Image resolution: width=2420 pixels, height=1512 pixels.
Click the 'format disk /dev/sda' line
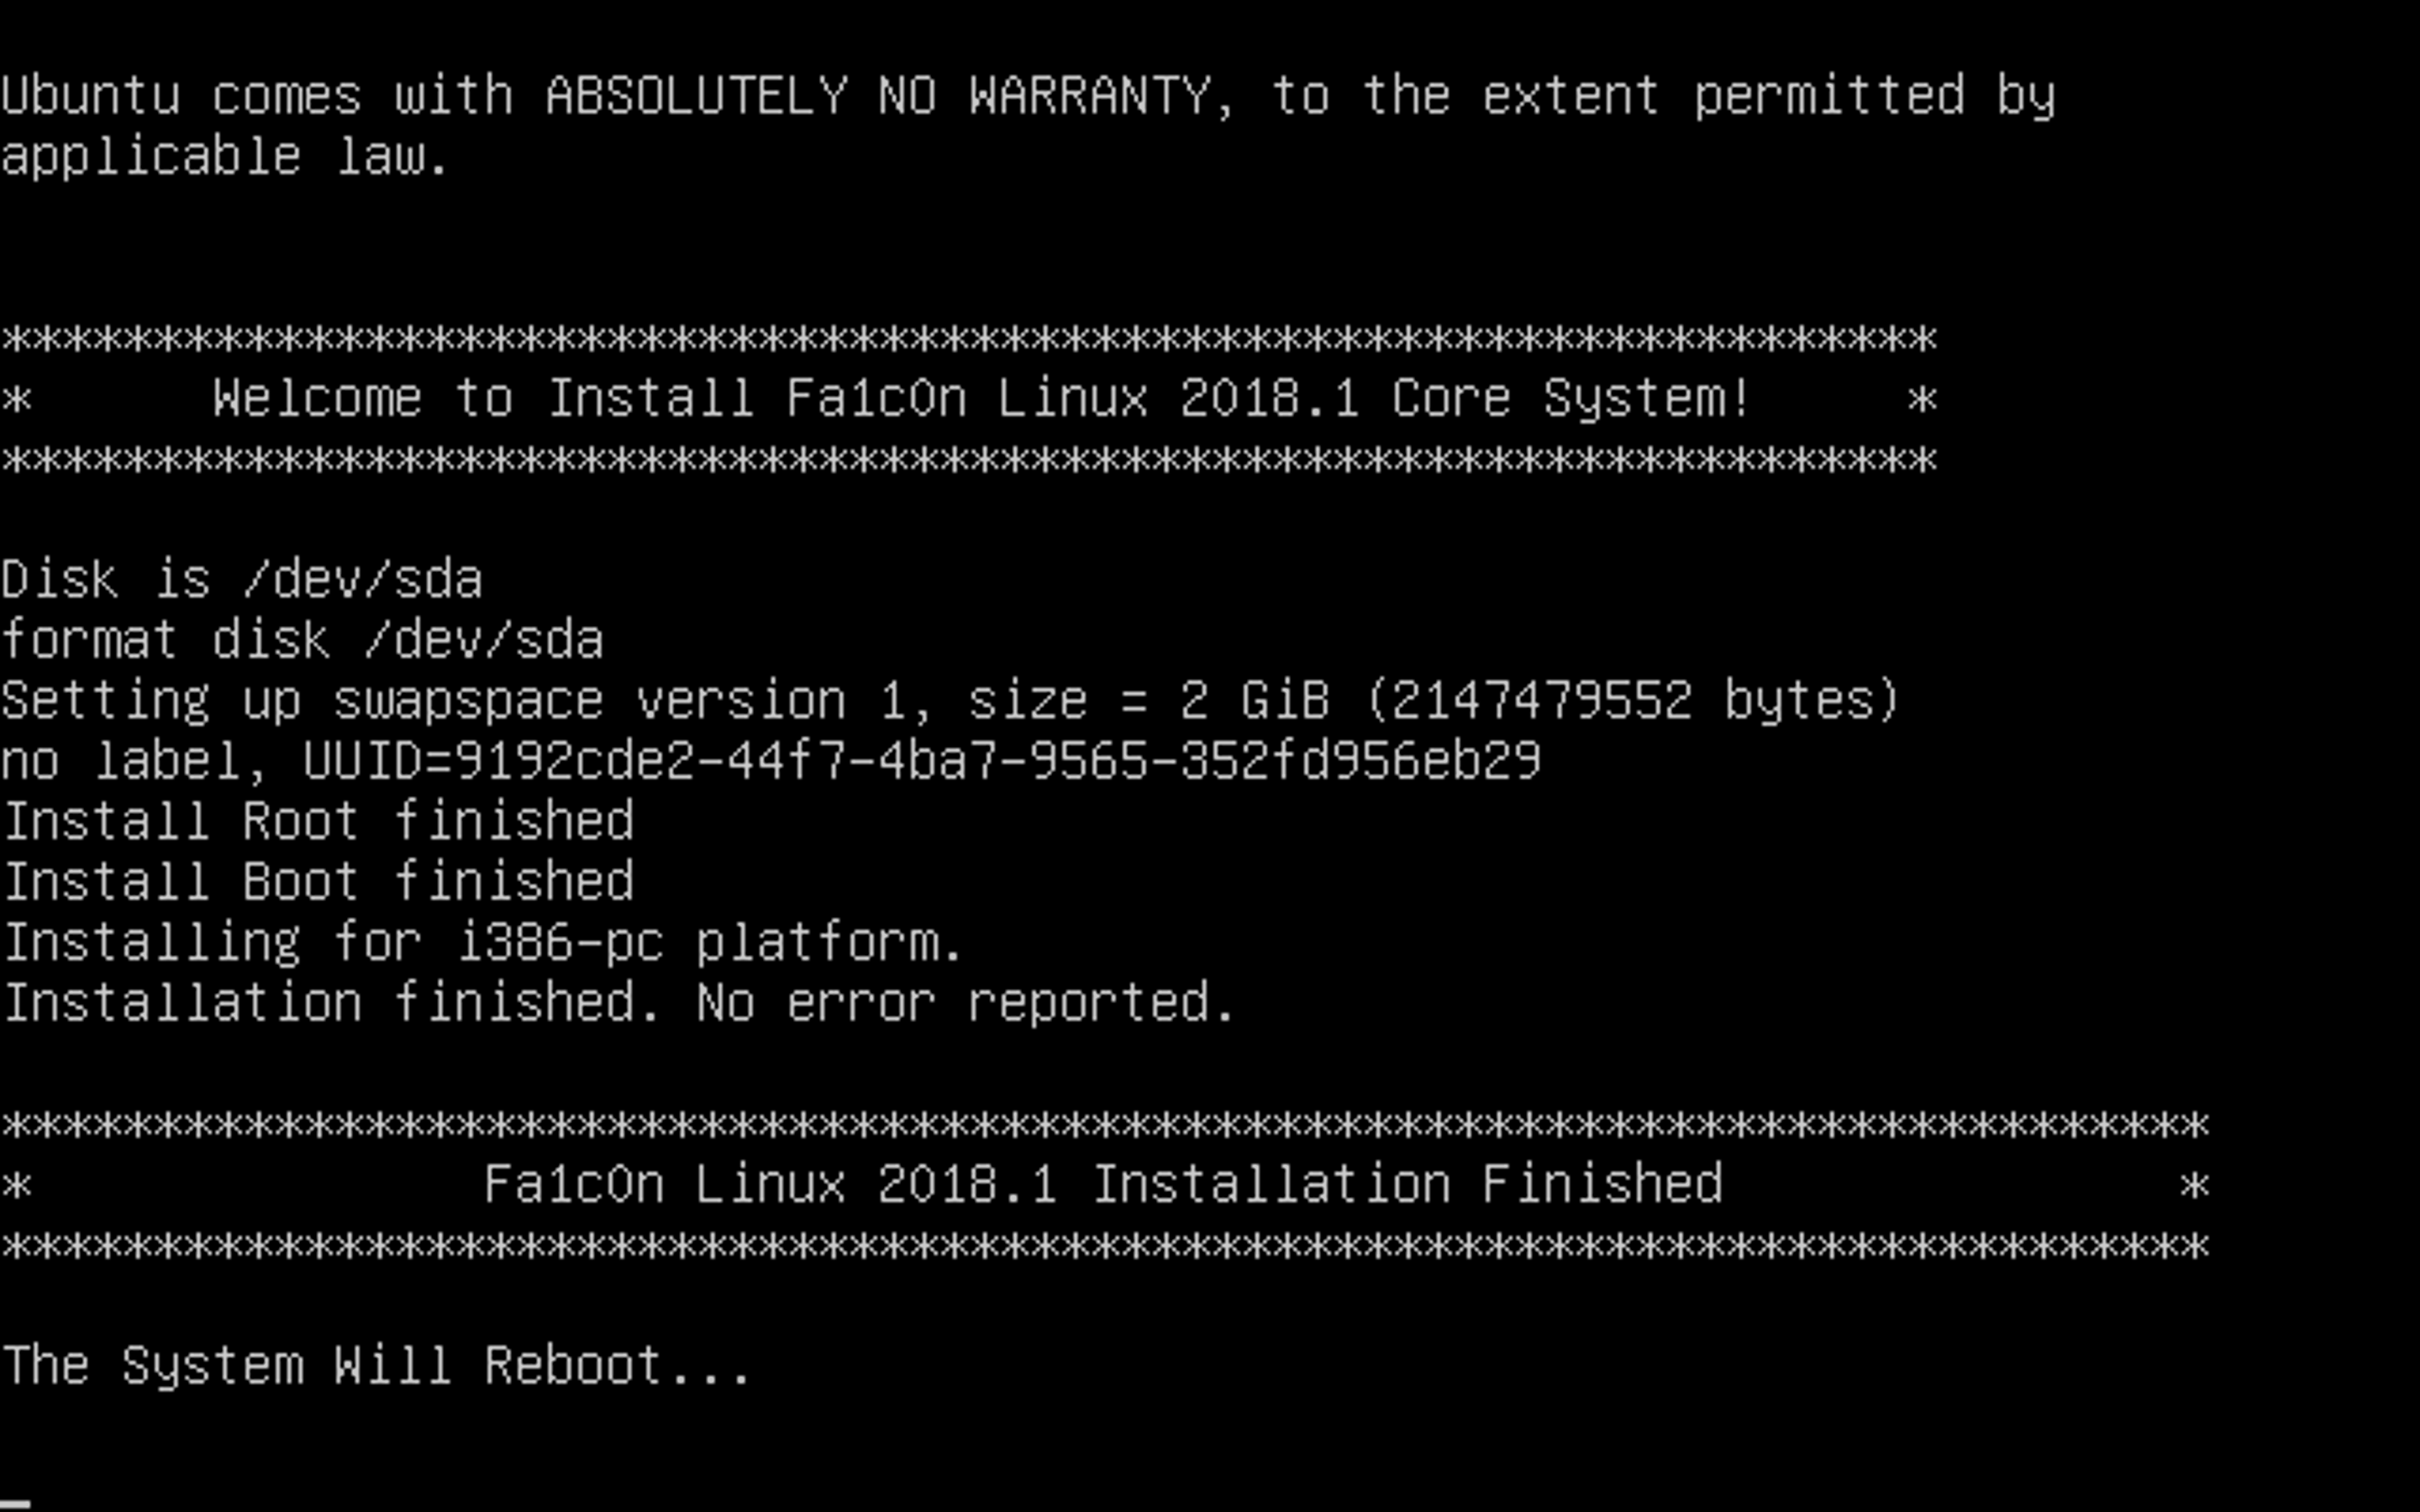(302, 641)
